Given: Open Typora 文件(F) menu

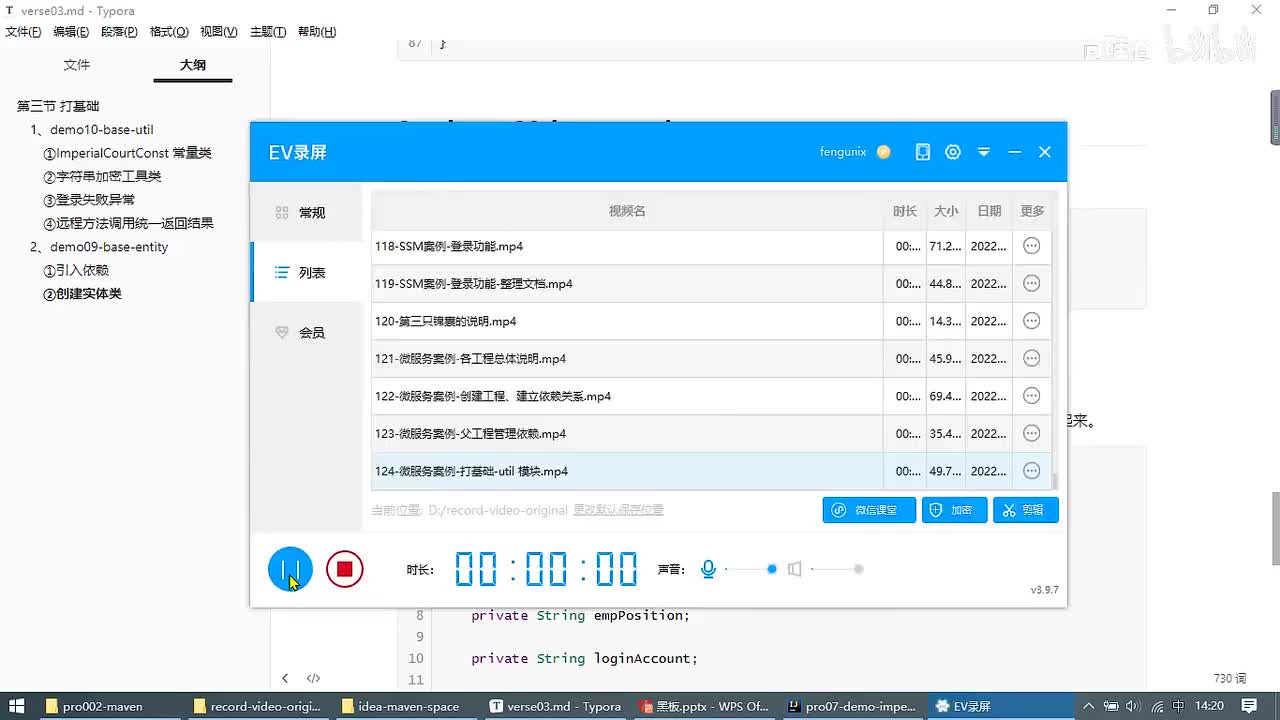Looking at the screenshot, I should click(x=23, y=32).
